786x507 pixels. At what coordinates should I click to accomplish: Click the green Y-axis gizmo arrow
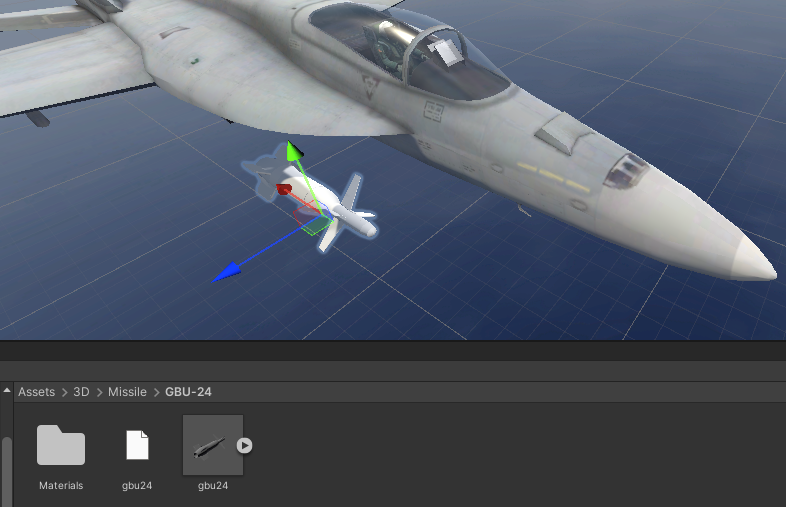[293, 151]
